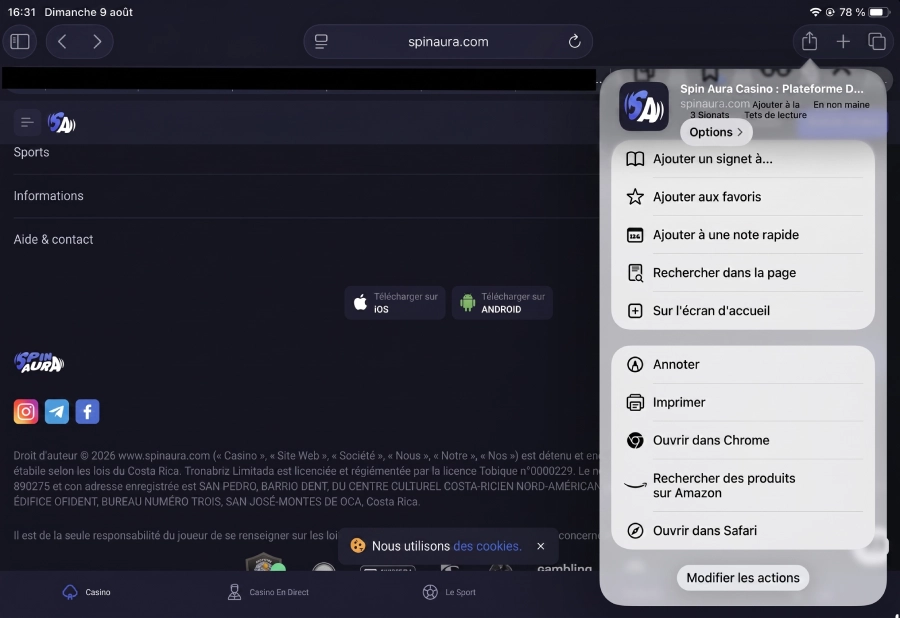Expand the Options chevron button
Screen dimensions: 900x618
[x=716, y=132]
